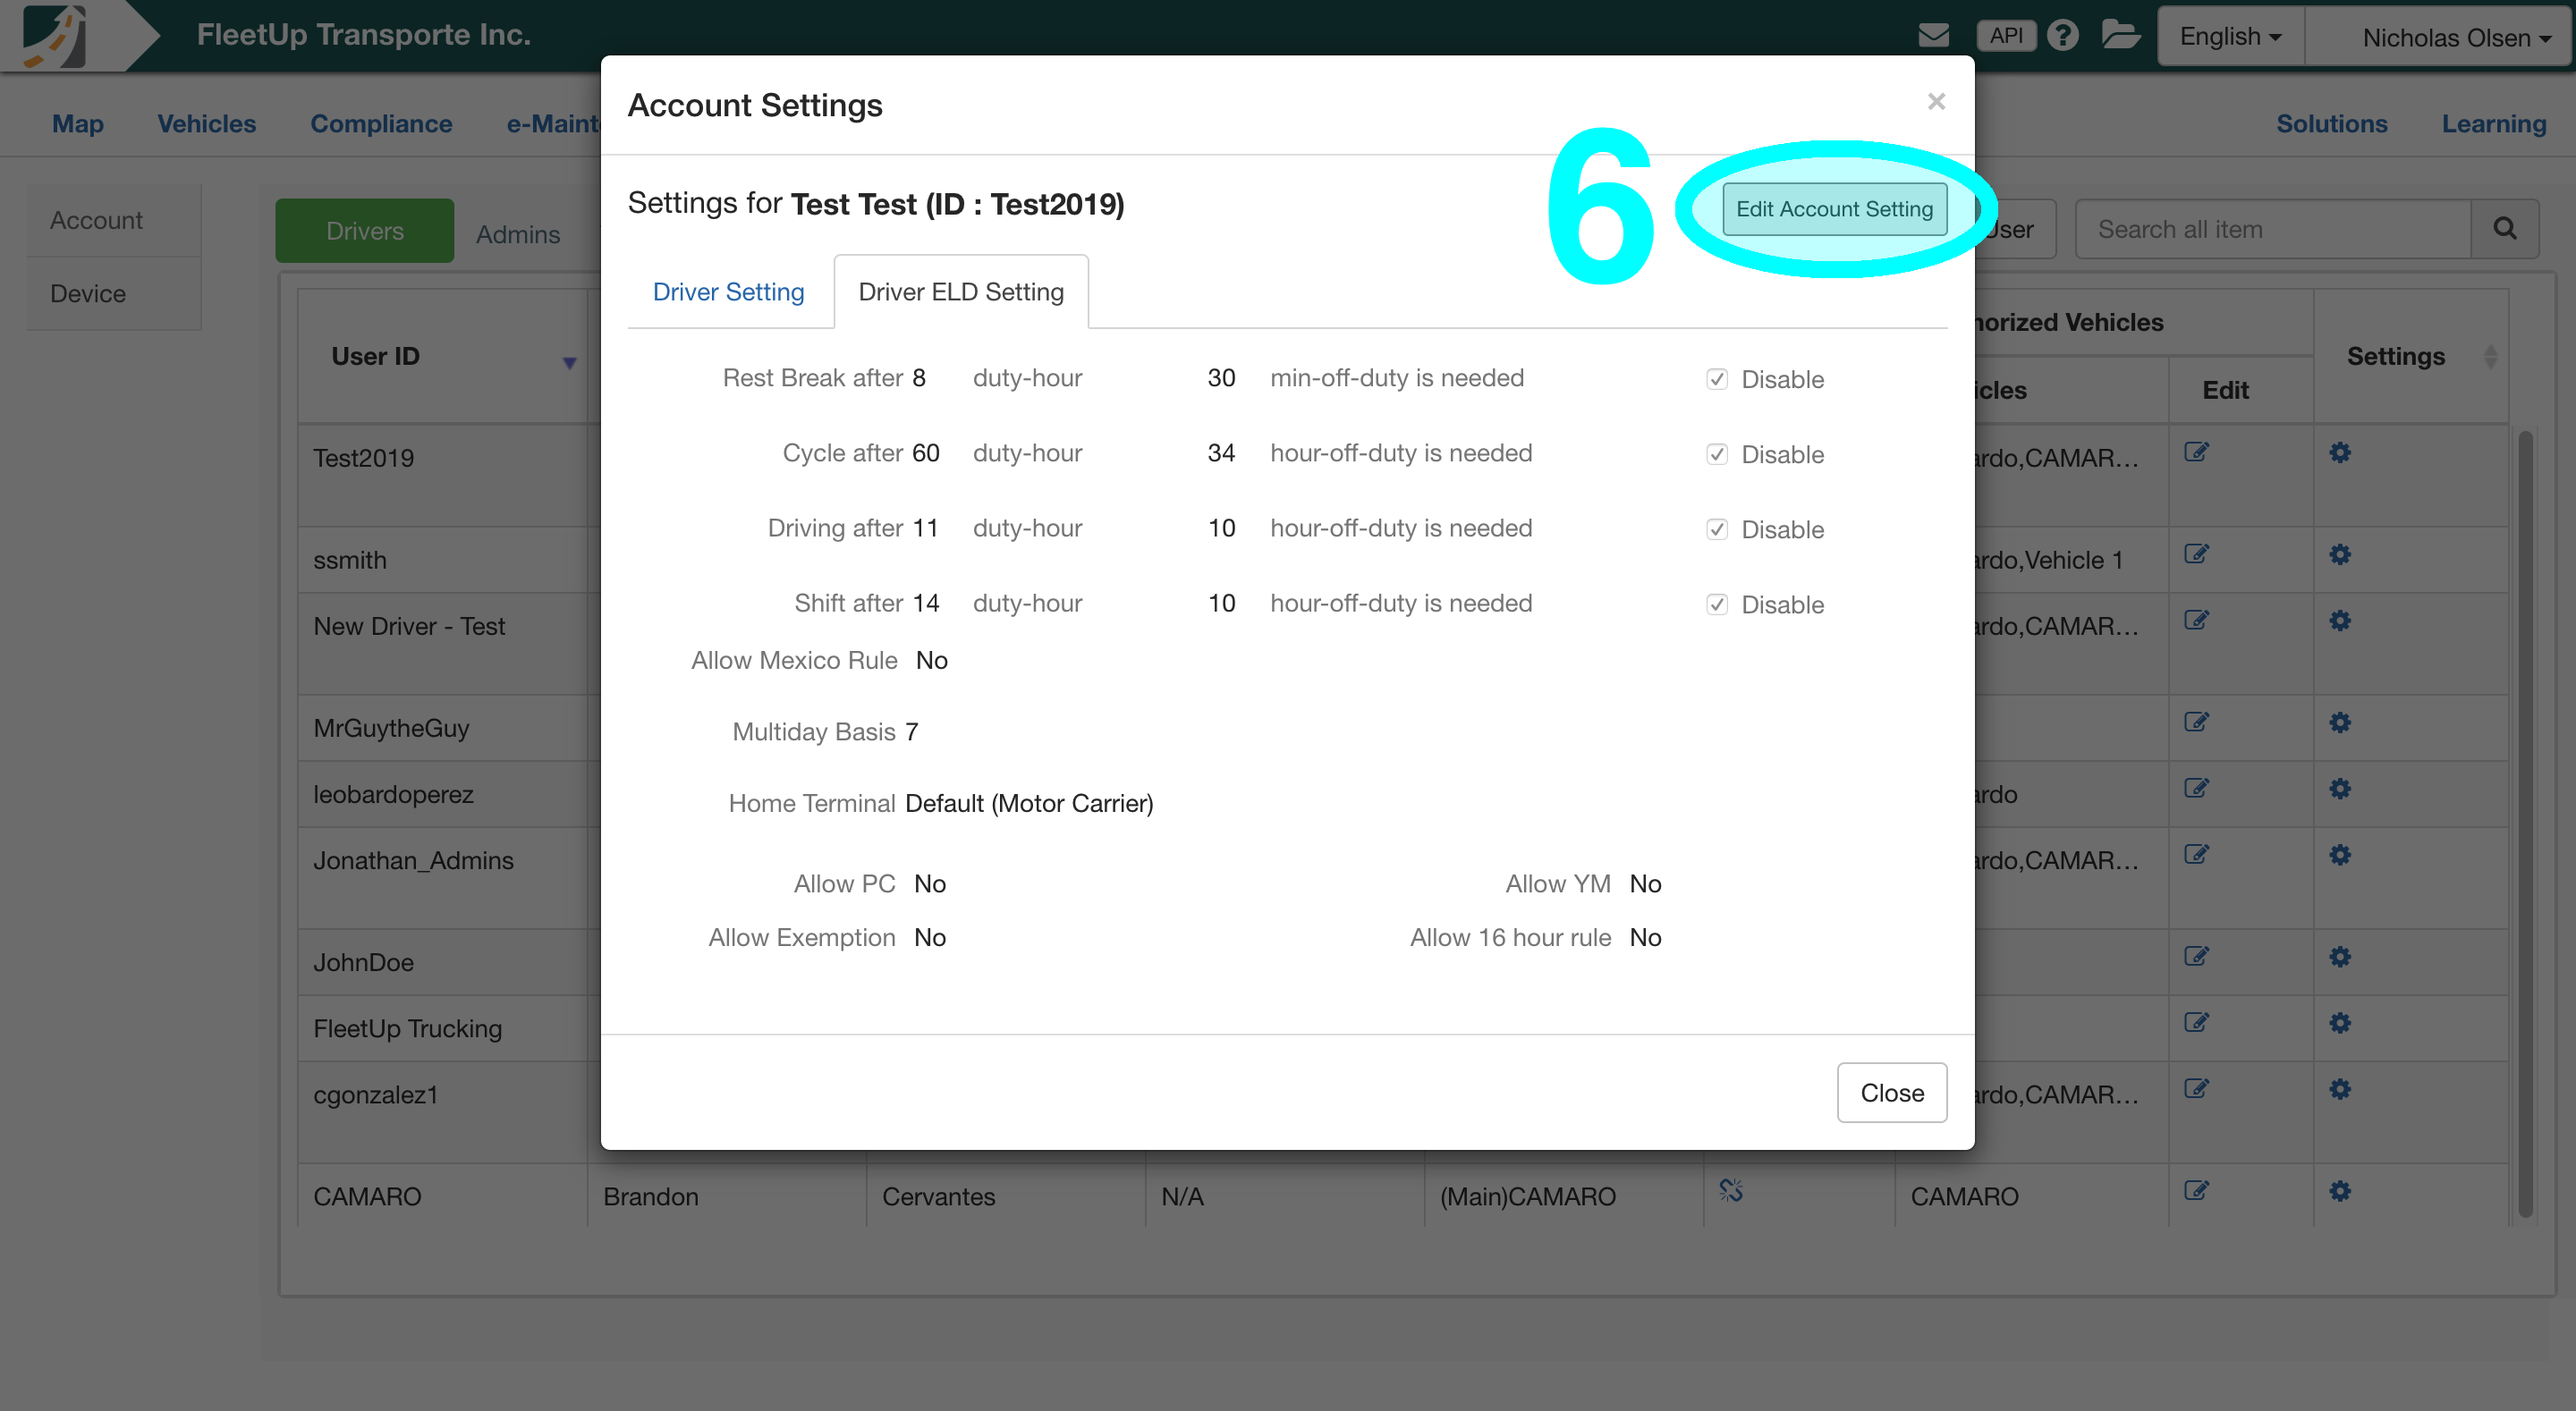This screenshot has width=2576, height=1411.
Task: Open edit icon for Jonathan_Admins row
Action: coord(2196,854)
